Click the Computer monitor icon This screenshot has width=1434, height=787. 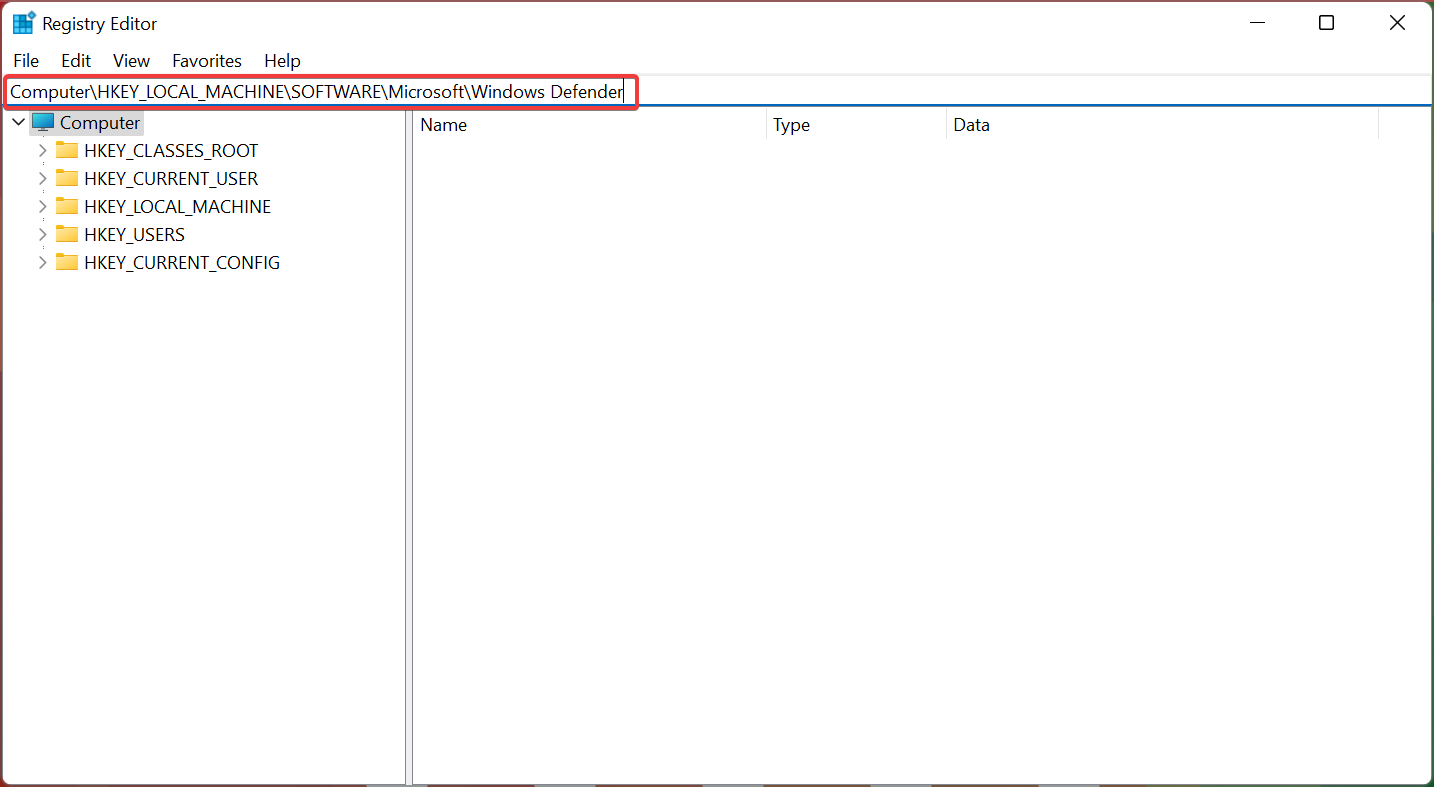pos(43,123)
